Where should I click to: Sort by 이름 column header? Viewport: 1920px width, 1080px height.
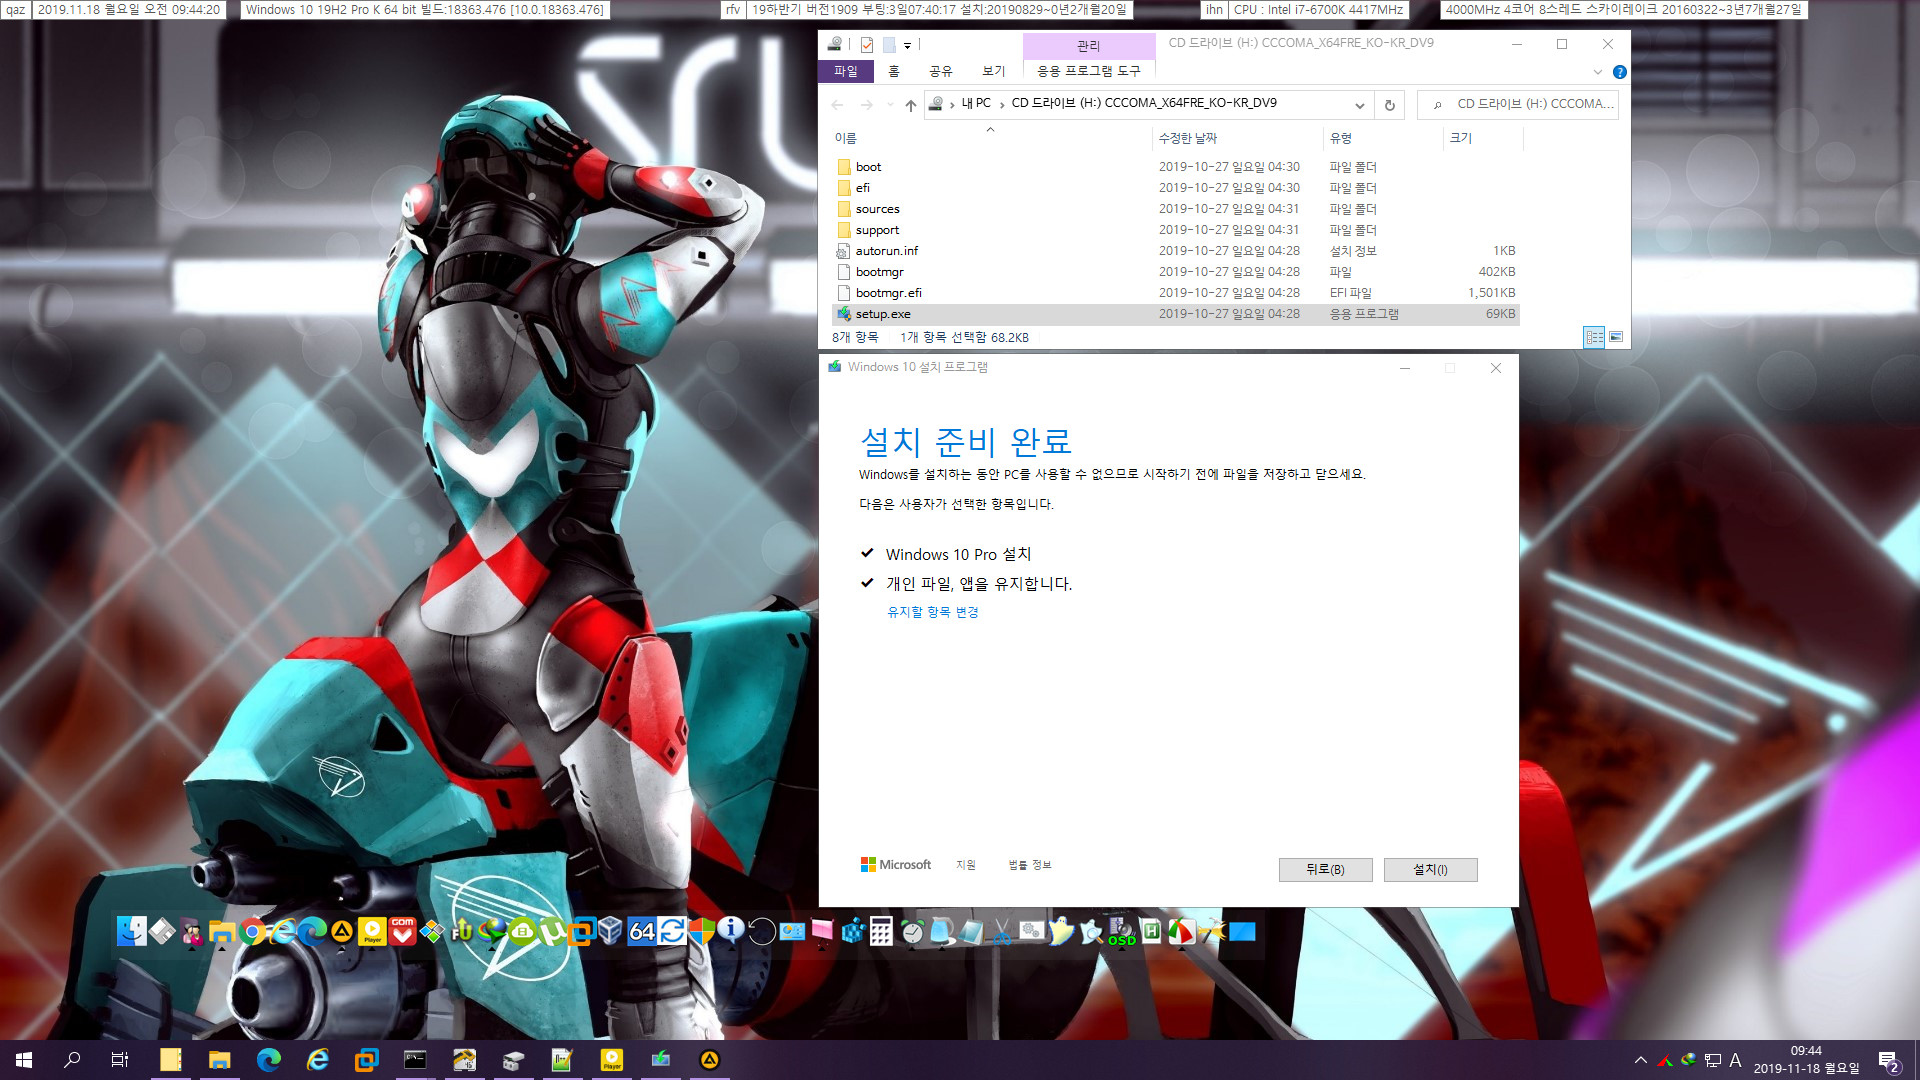(x=845, y=138)
